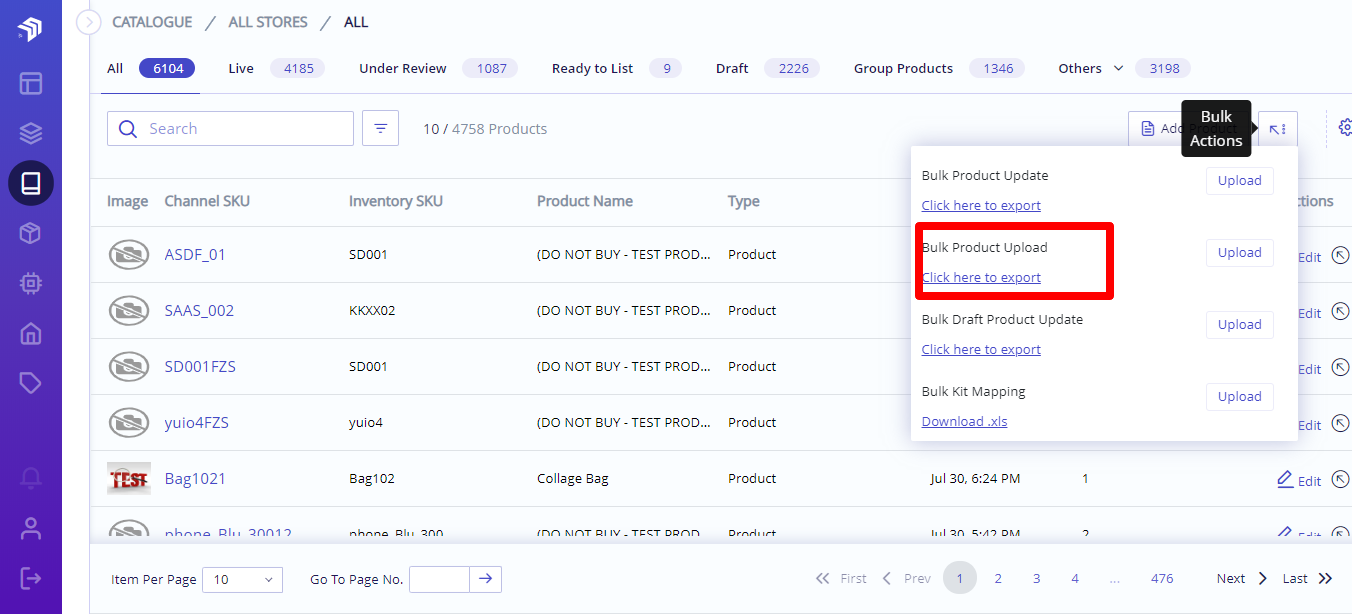1352x614 pixels.
Task: Open the tag icon in sidebar
Action: tap(30, 383)
